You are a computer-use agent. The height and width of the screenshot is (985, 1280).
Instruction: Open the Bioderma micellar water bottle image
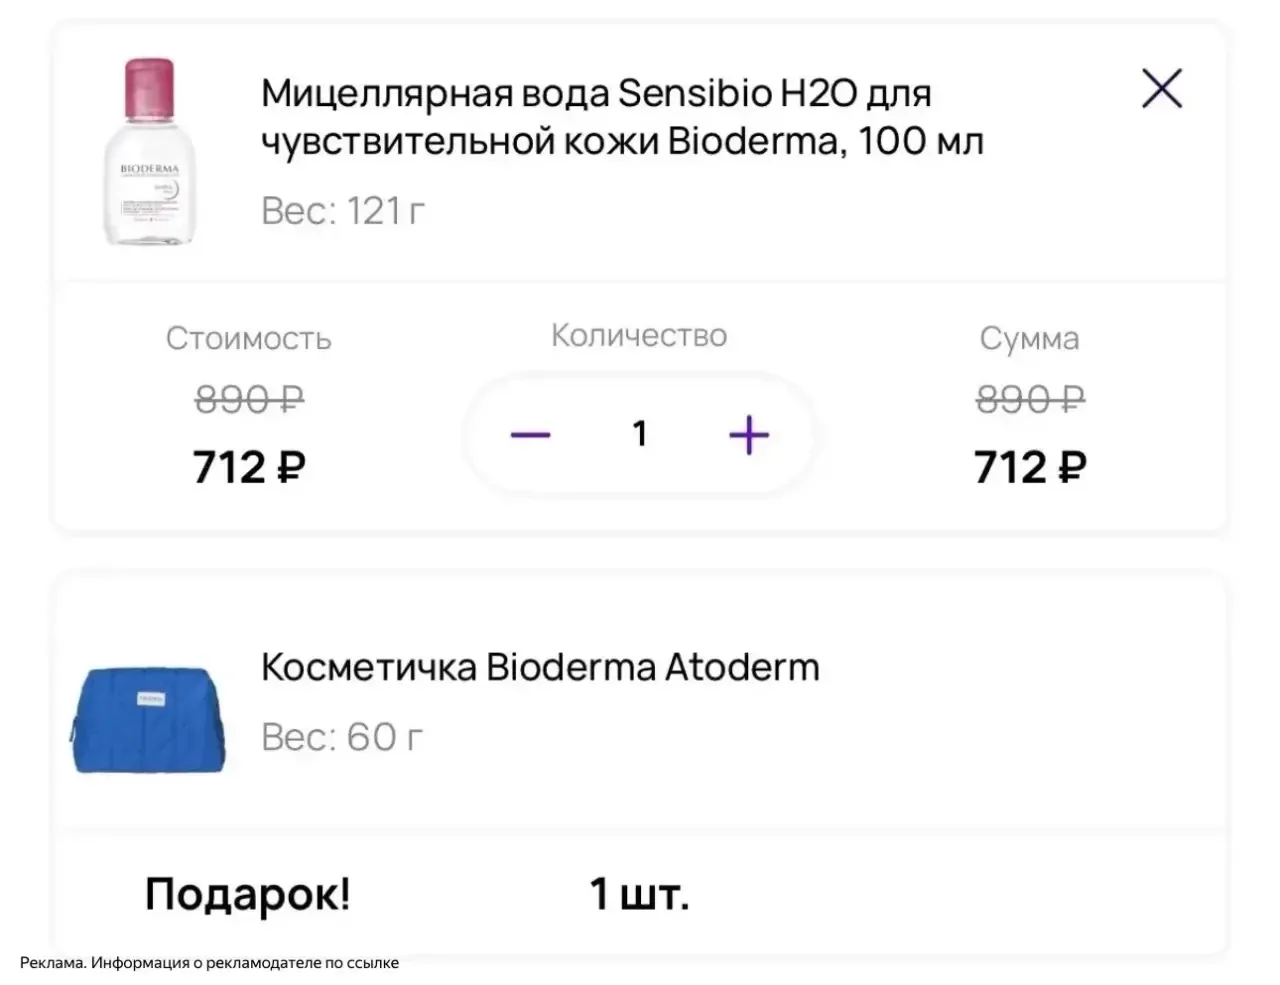tap(150, 152)
